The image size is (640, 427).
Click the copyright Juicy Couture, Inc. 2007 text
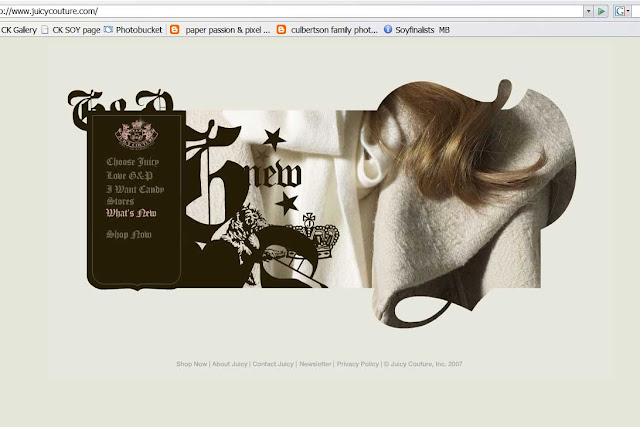(x=423, y=364)
